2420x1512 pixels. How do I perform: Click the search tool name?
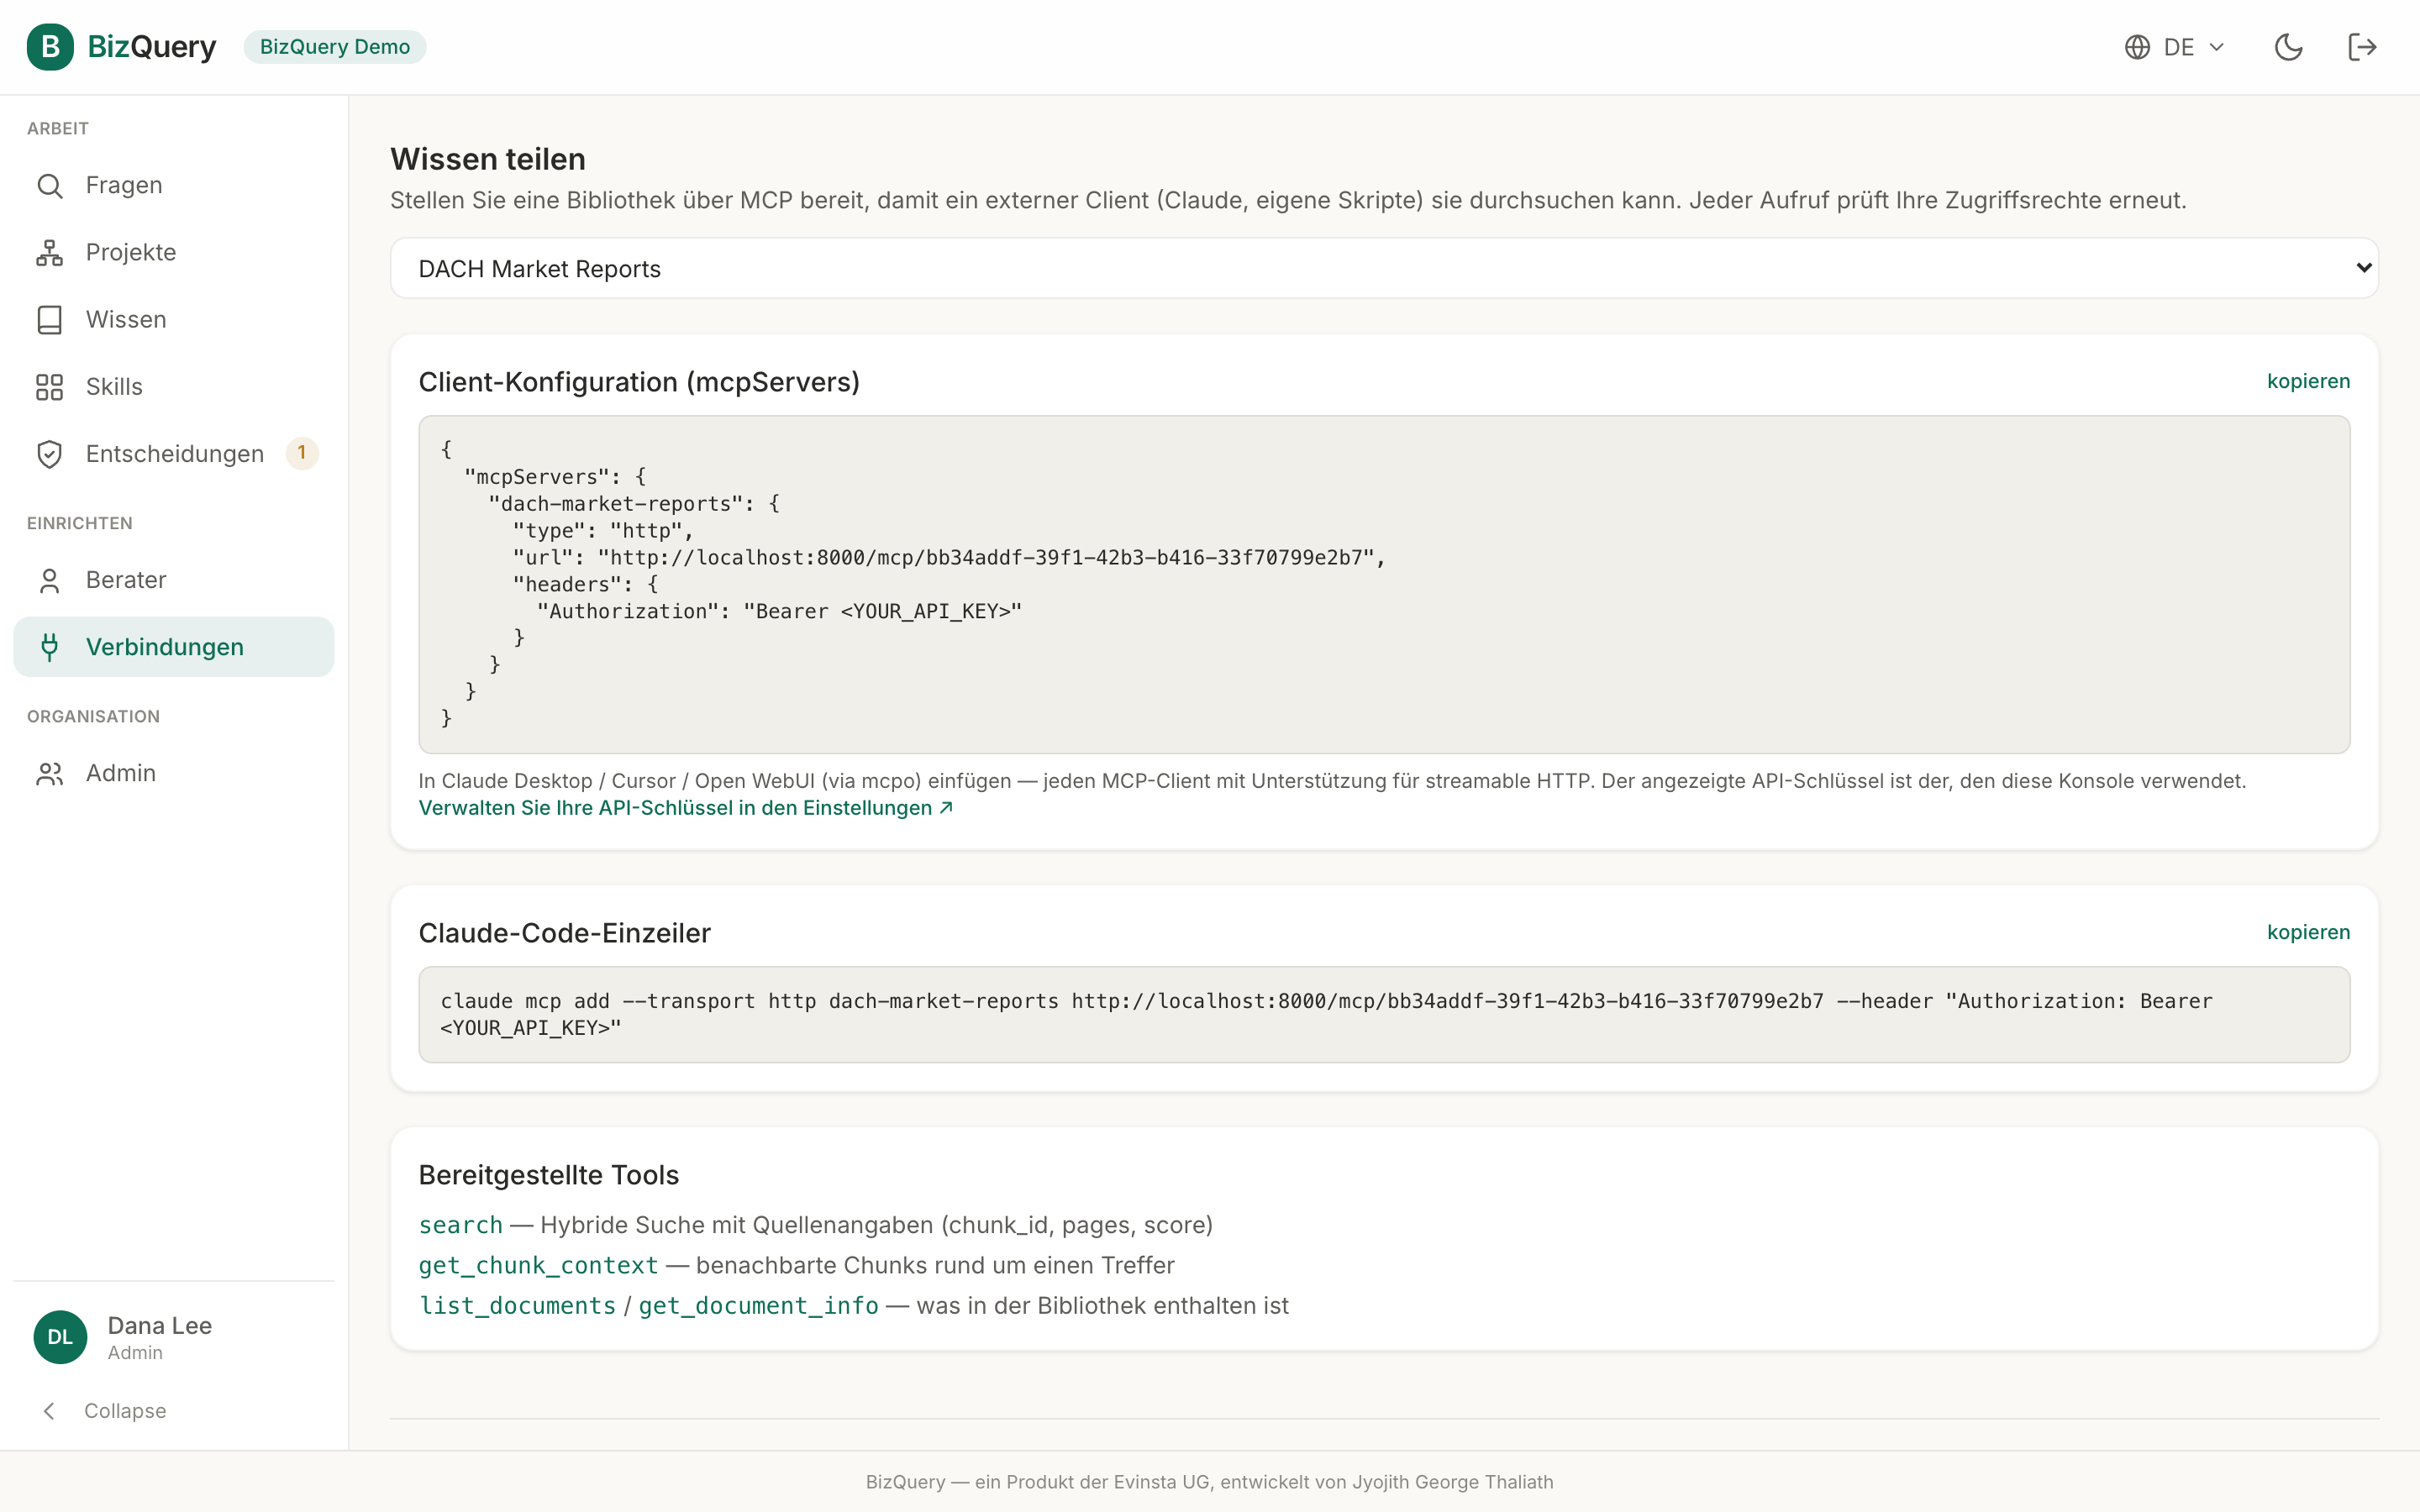461,1225
